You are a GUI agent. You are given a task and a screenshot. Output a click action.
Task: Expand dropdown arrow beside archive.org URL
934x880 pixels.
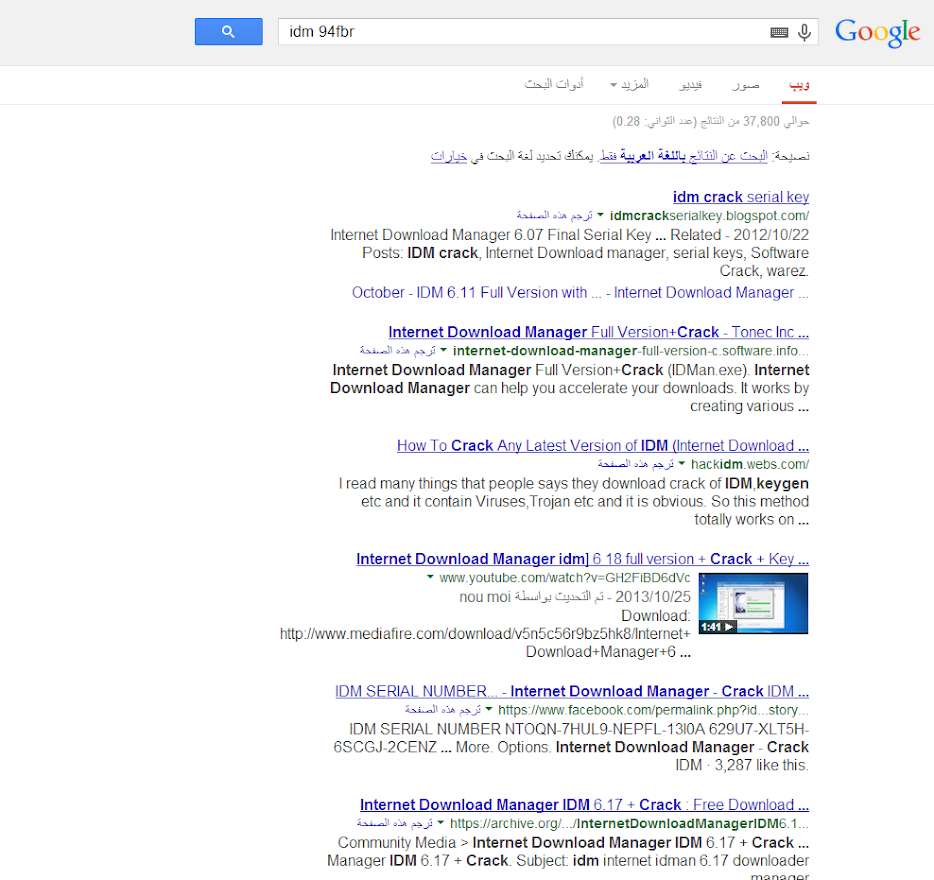click(441, 823)
